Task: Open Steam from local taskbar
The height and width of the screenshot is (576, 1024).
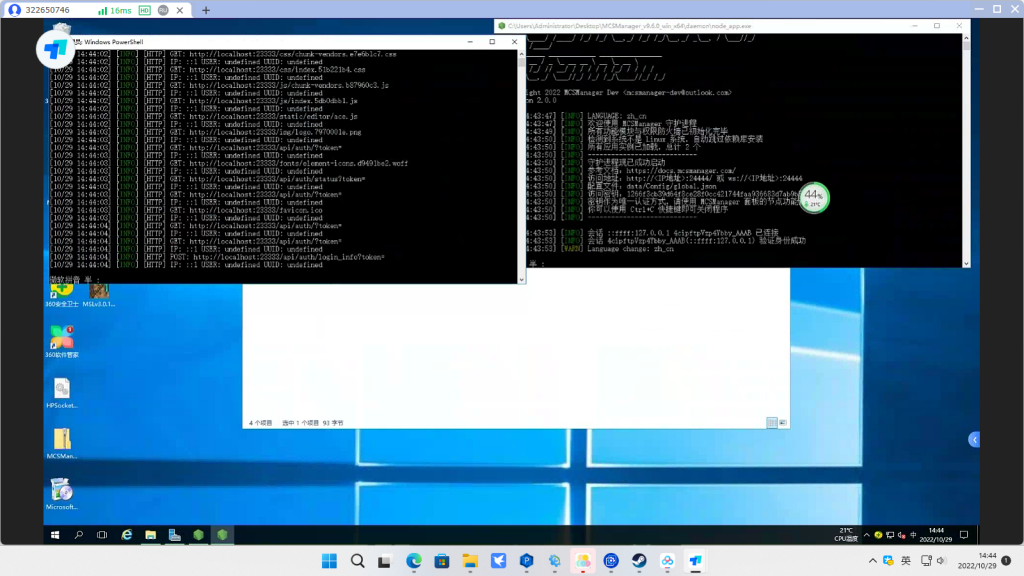Action: 639,561
